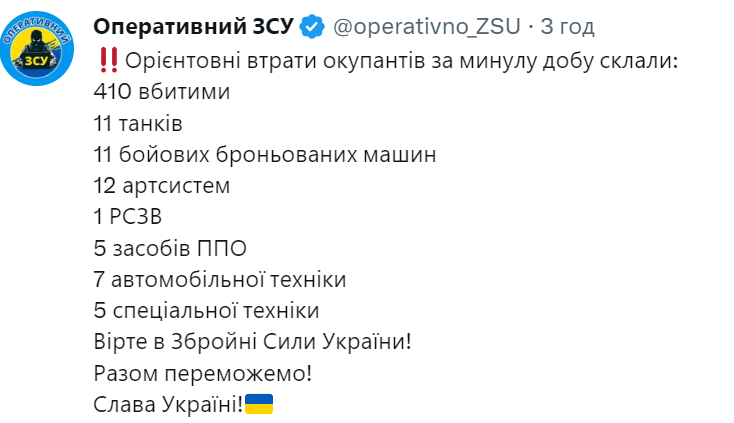Click the Ukrainian flag emoji
734x423 pixels.
tap(259, 404)
